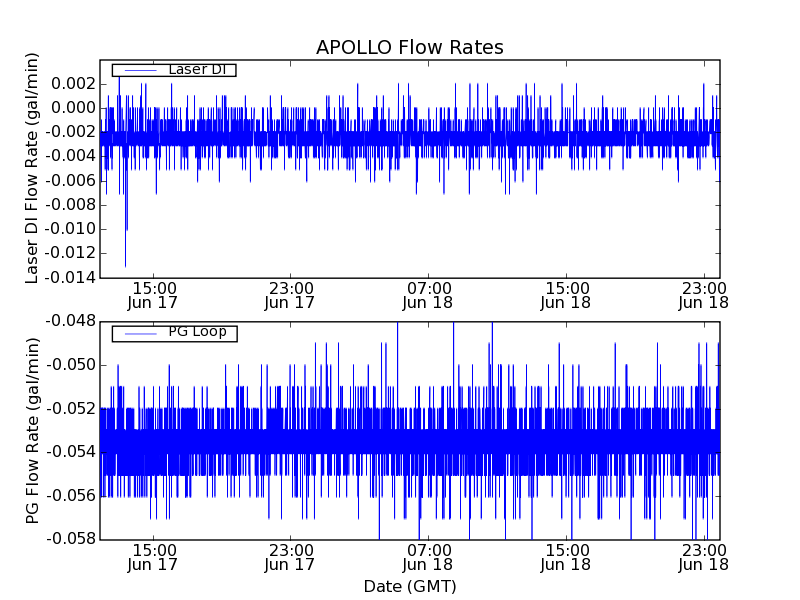Select the -0.012 y-axis tick label
This screenshot has height=600, width=800.
[x=71, y=253]
